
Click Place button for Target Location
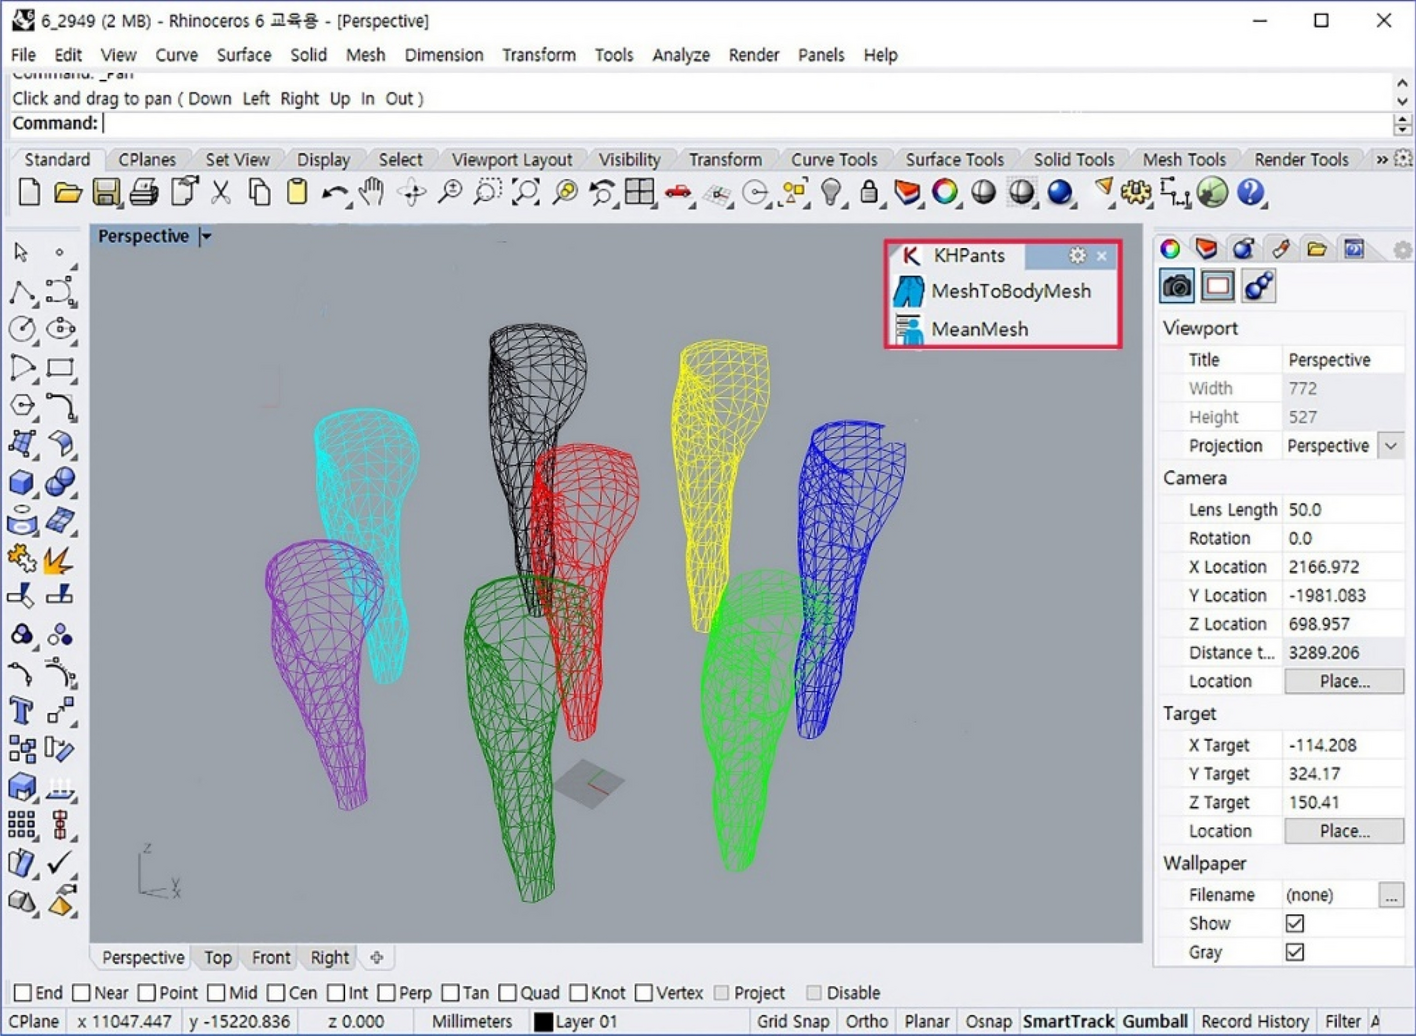tap(1344, 832)
